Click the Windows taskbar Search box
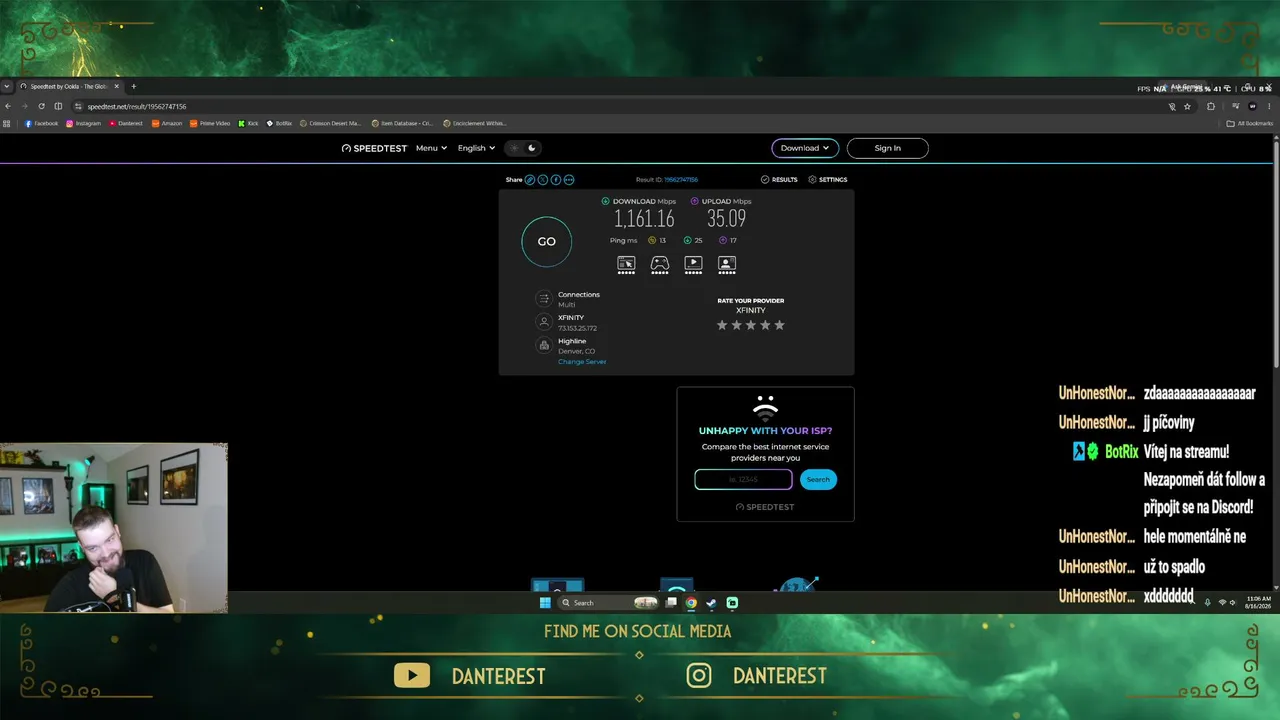This screenshot has height=720, width=1280. coord(608,603)
